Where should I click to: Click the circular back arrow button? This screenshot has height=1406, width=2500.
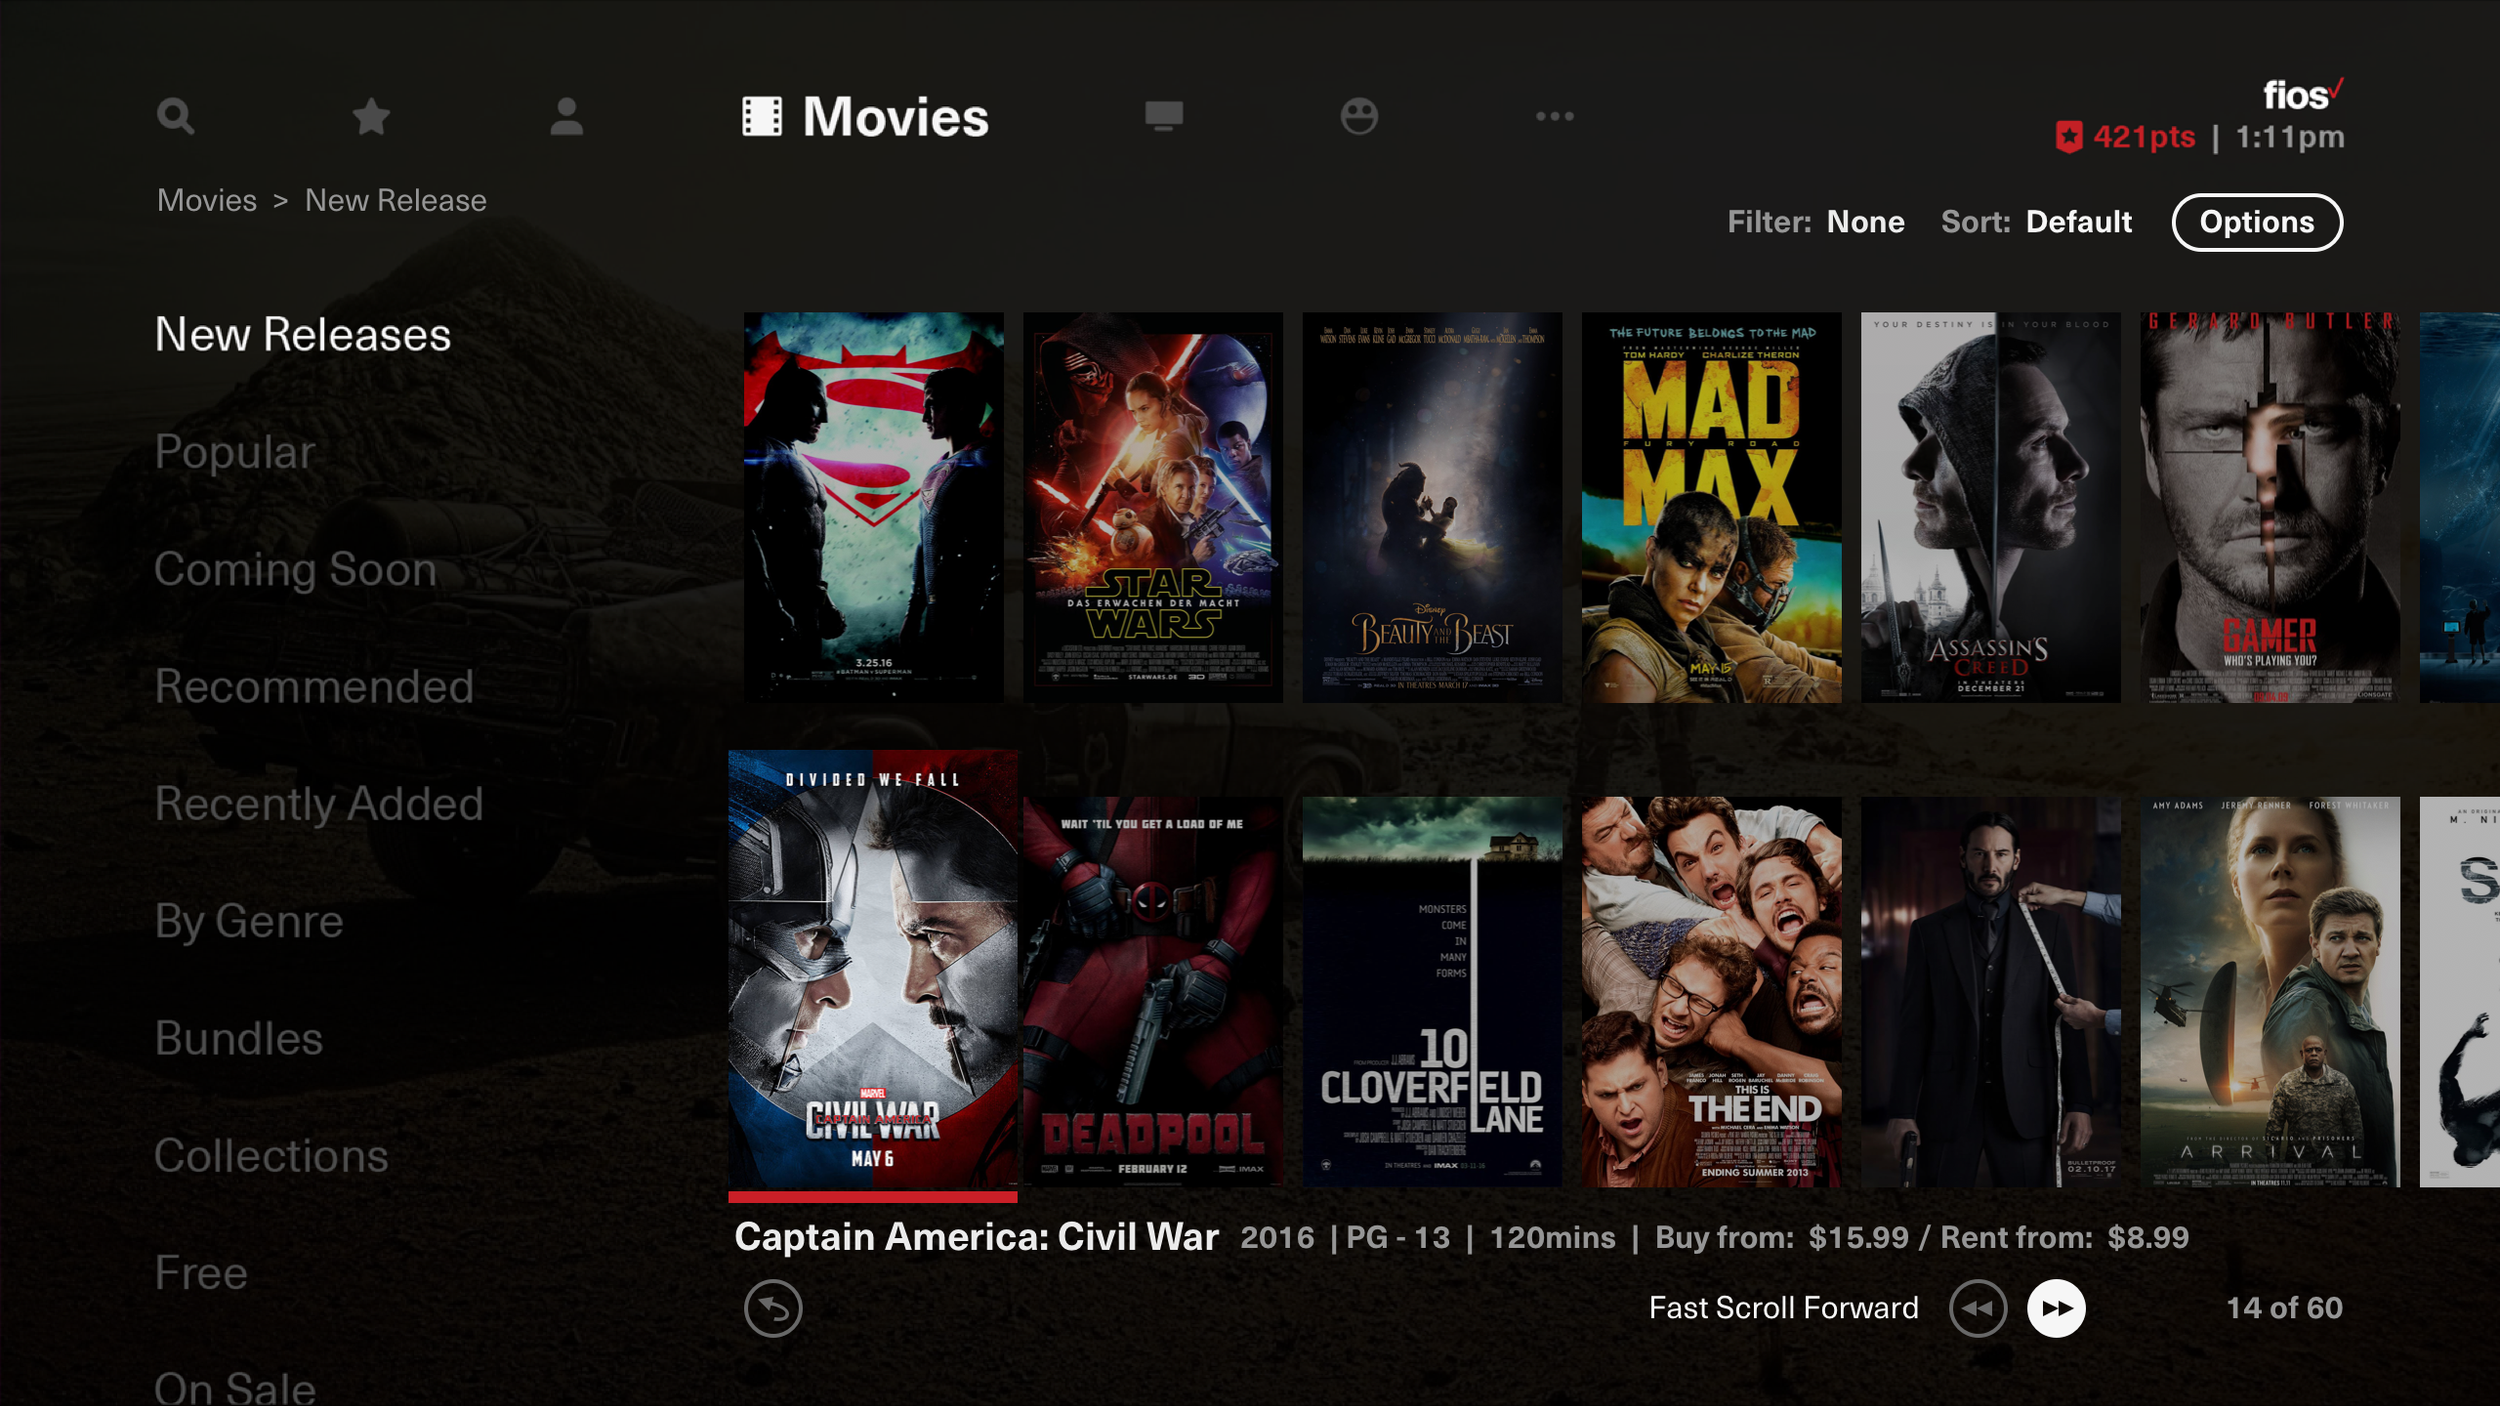[x=773, y=1308]
